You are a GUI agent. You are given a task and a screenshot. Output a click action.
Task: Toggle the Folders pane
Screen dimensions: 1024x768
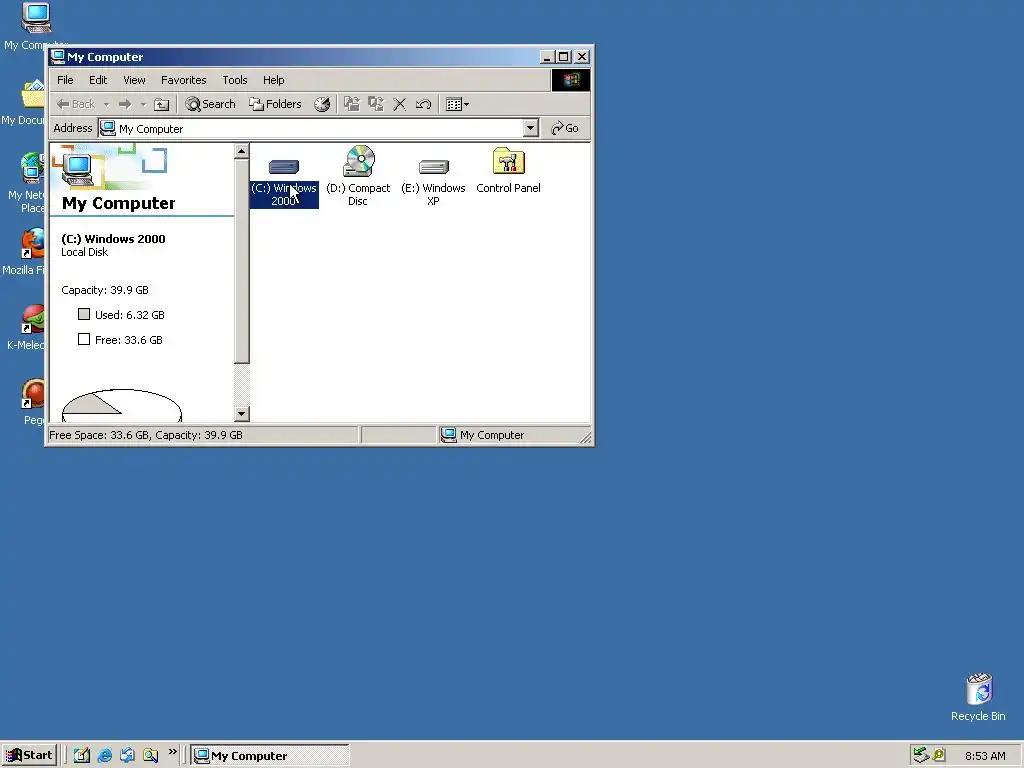(x=275, y=104)
